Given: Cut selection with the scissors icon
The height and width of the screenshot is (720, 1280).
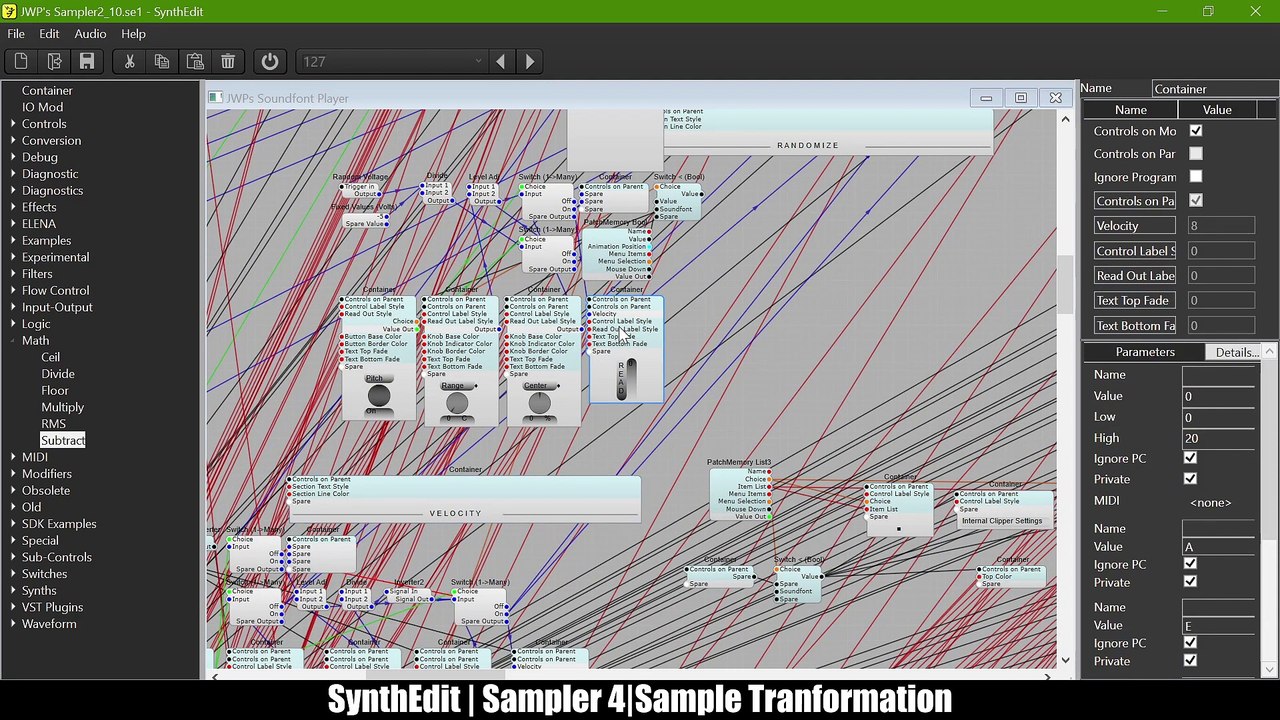Looking at the screenshot, I should point(129,62).
